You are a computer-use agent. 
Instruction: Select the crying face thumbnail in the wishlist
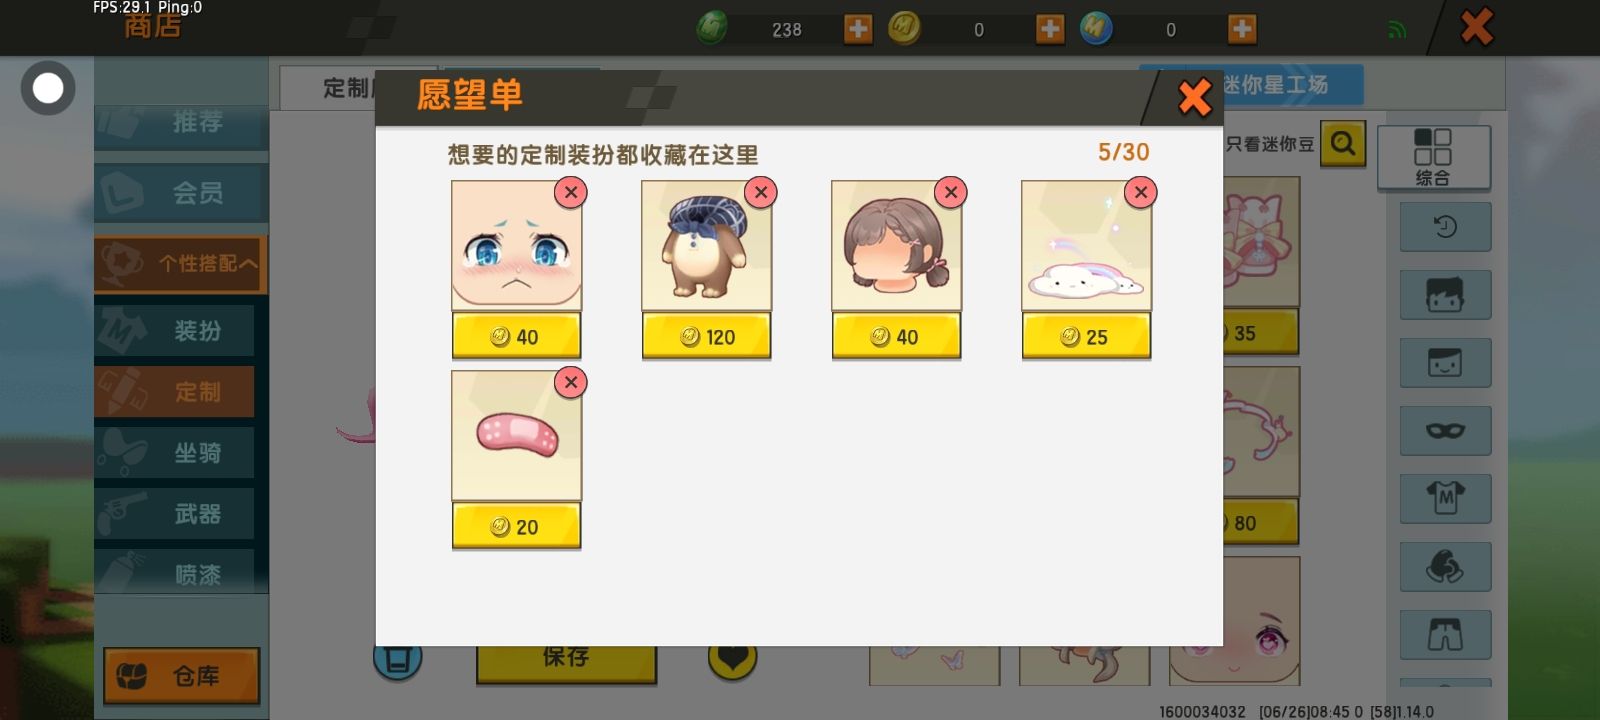click(516, 246)
